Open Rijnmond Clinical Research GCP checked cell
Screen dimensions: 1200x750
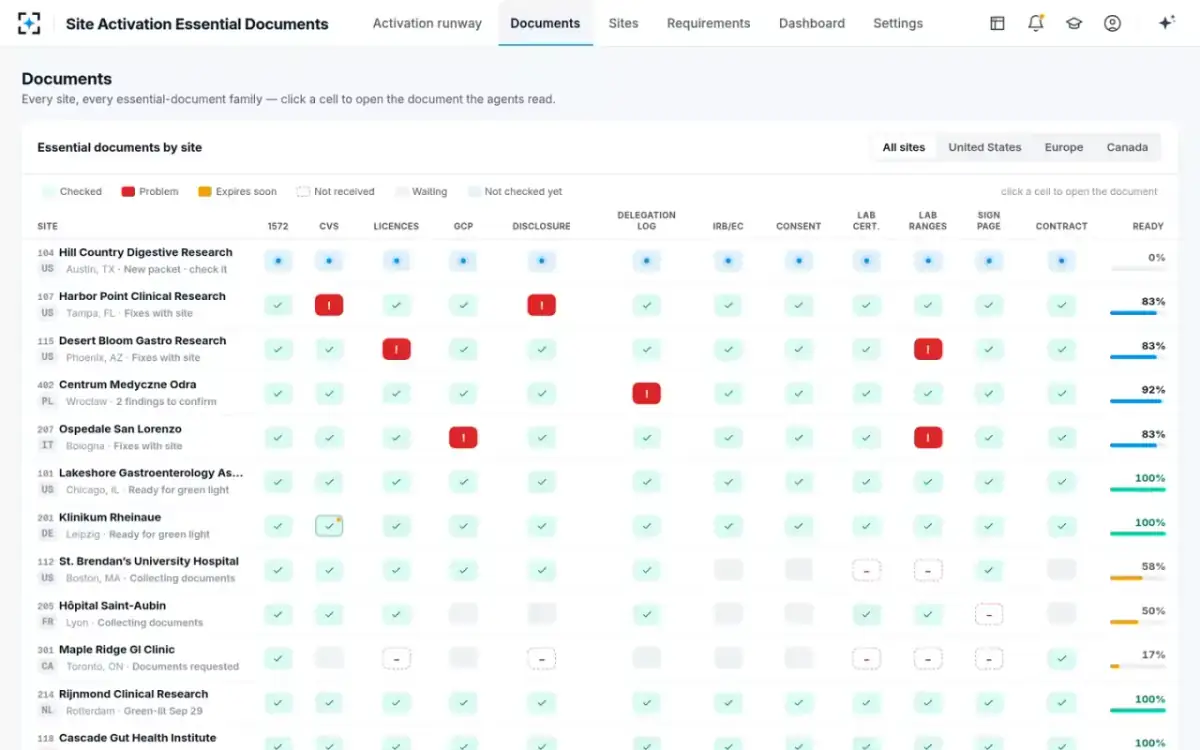coord(463,702)
